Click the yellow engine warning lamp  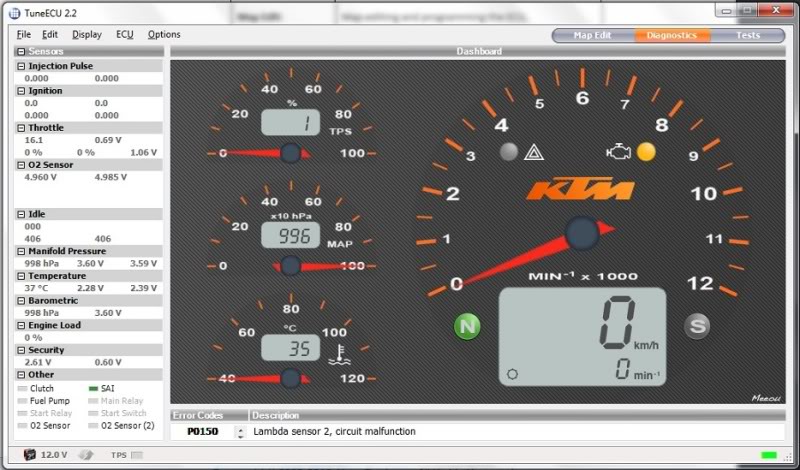646,152
